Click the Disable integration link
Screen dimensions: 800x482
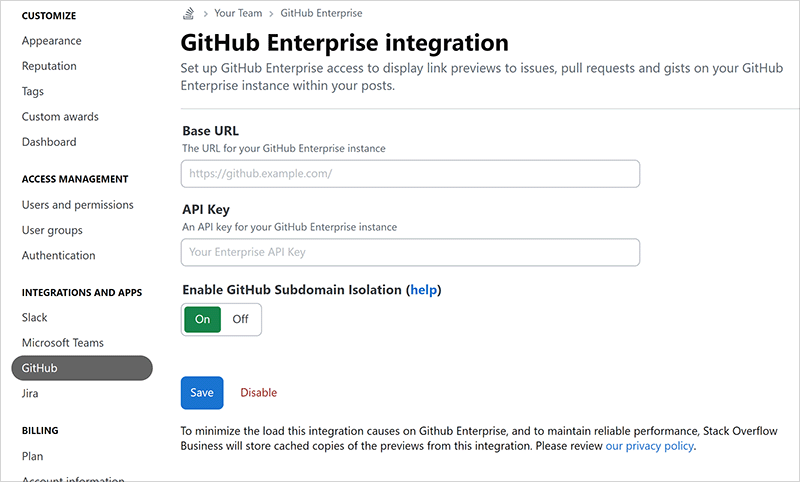coord(258,393)
